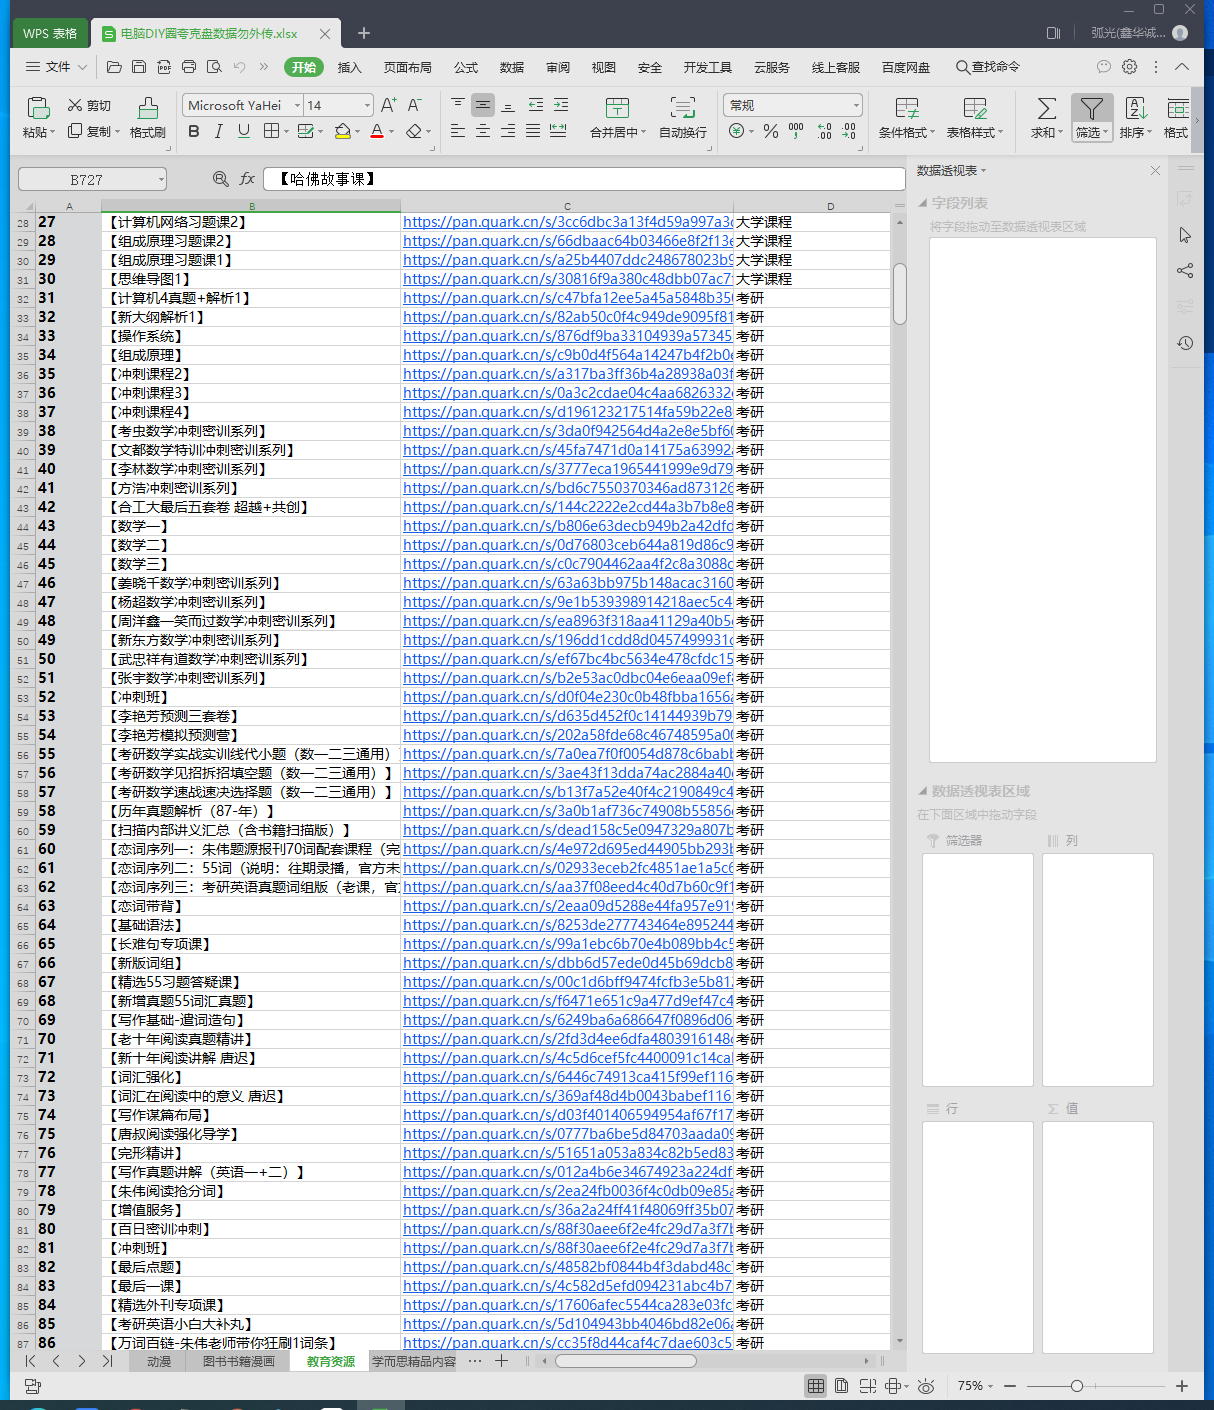The image size is (1214, 1410).
Task: Click the insert function fx button
Action: (x=248, y=179)
